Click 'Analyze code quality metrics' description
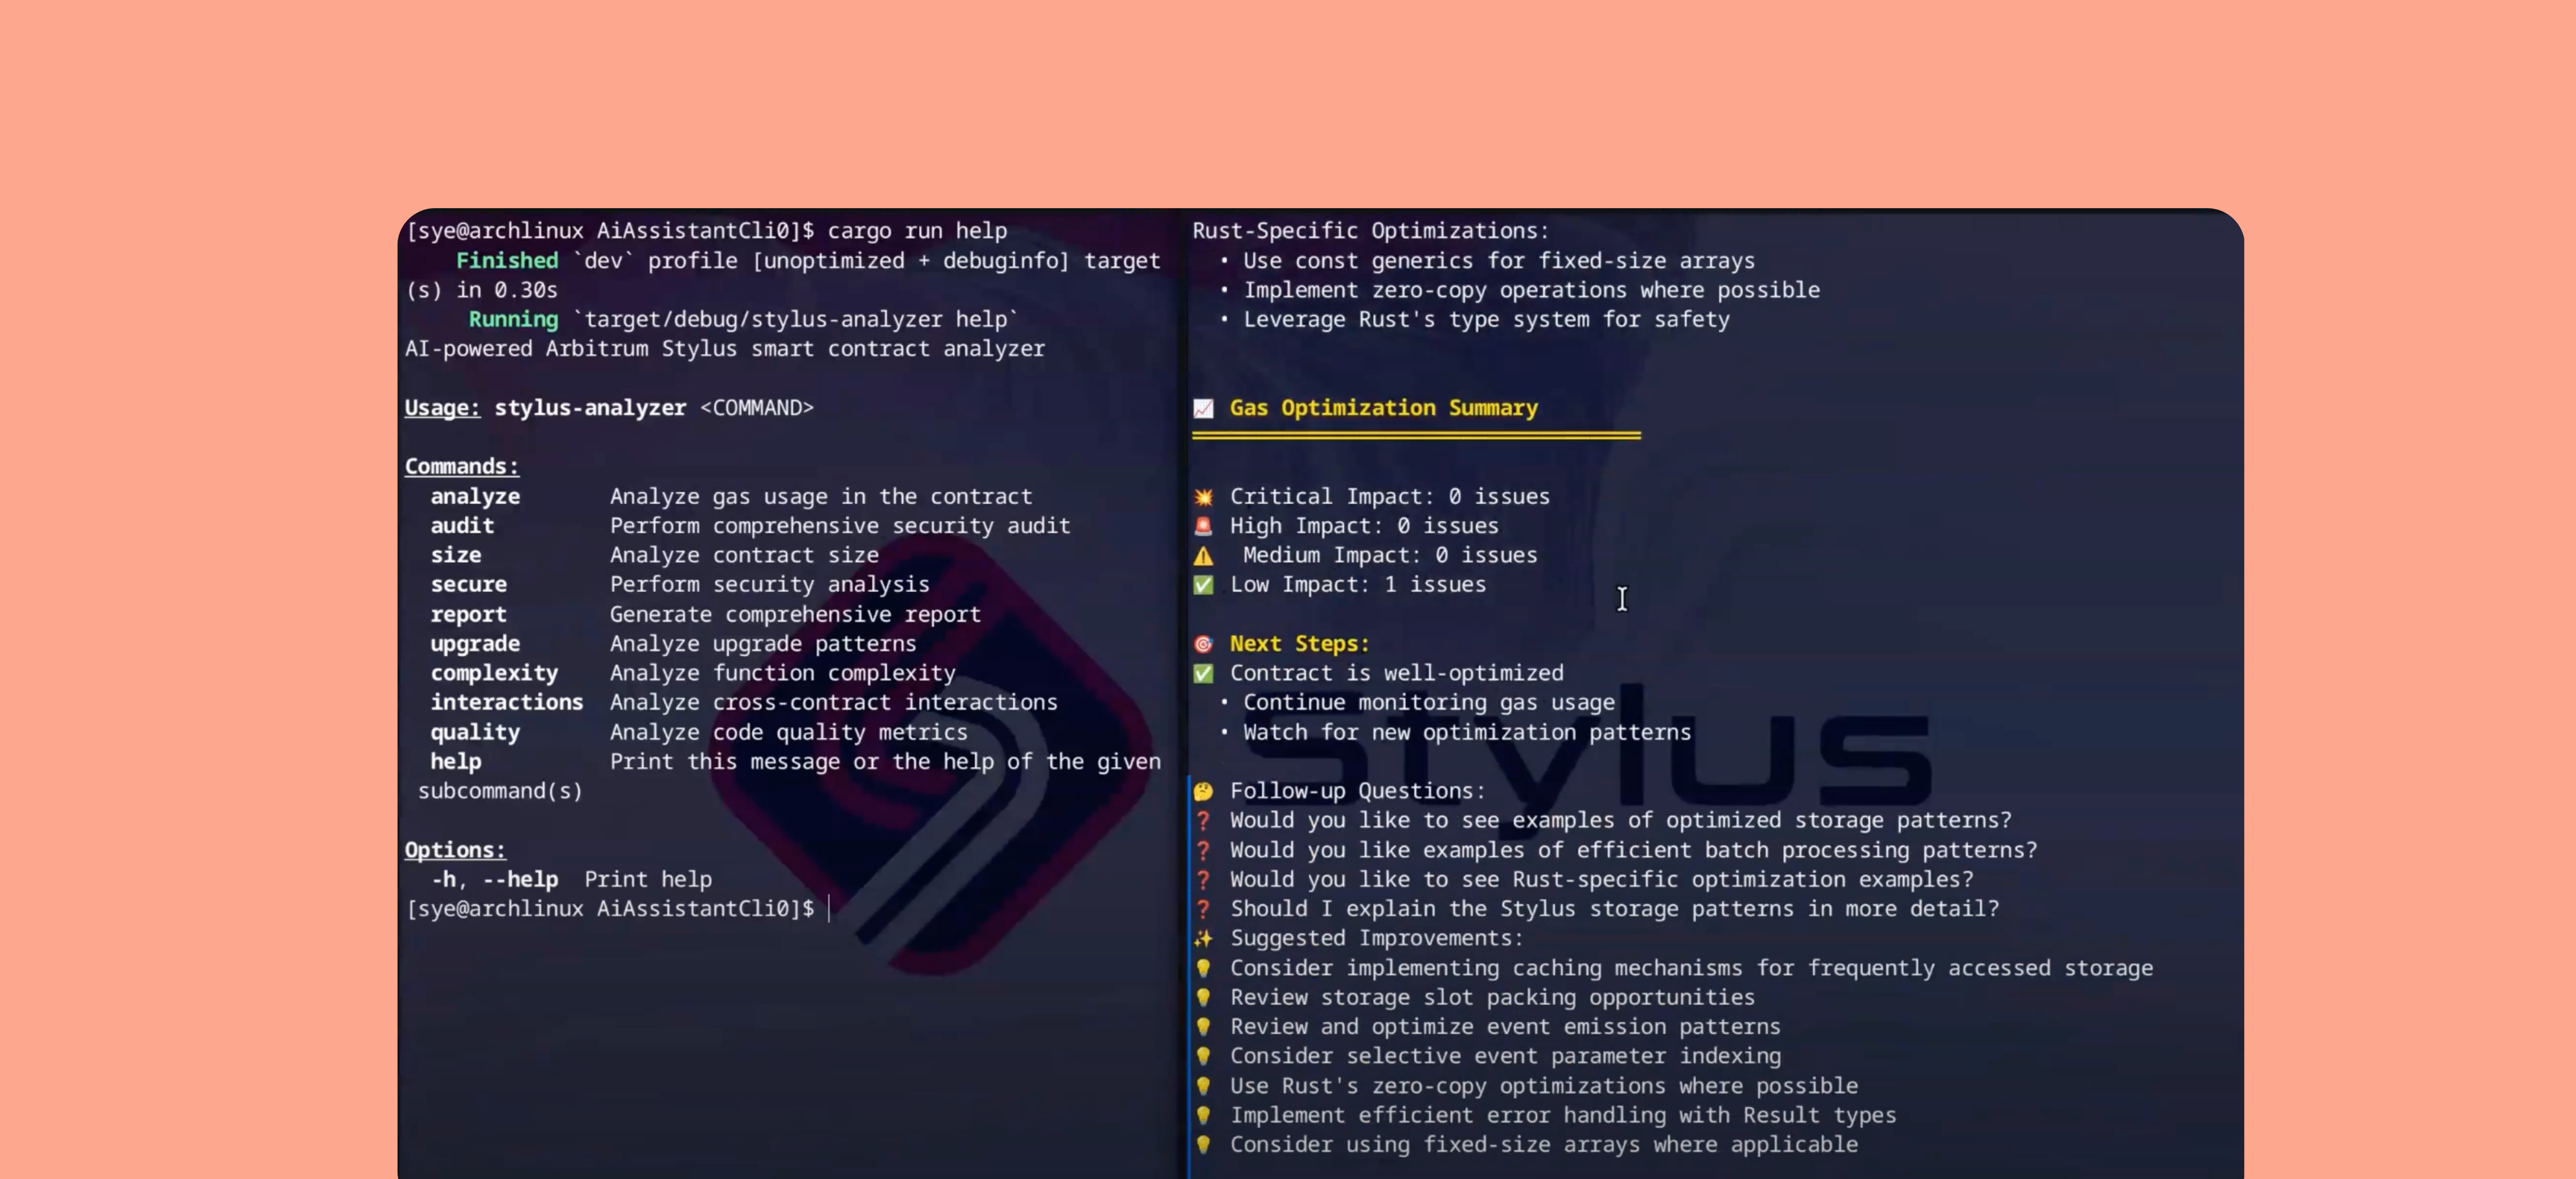 click(789, 733)
